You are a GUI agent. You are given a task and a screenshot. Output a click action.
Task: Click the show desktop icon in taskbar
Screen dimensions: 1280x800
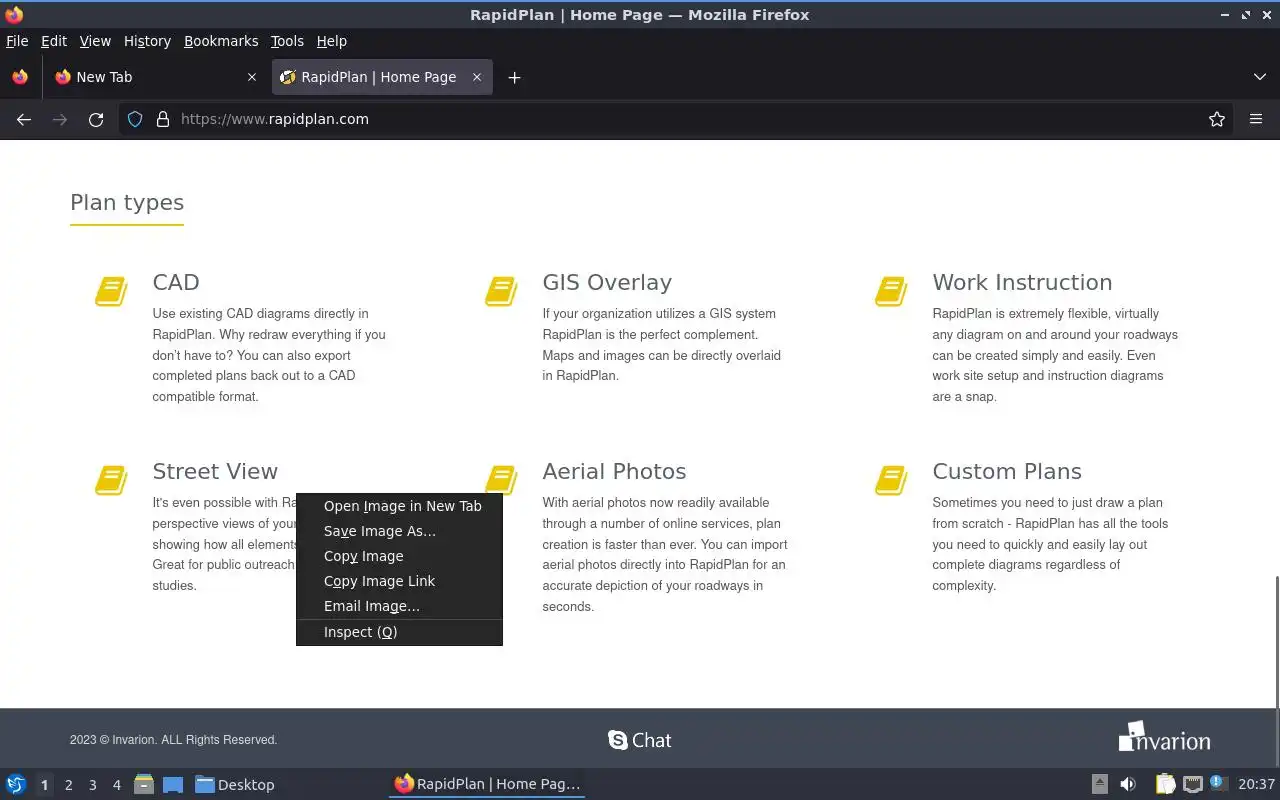tap(173, 784)
